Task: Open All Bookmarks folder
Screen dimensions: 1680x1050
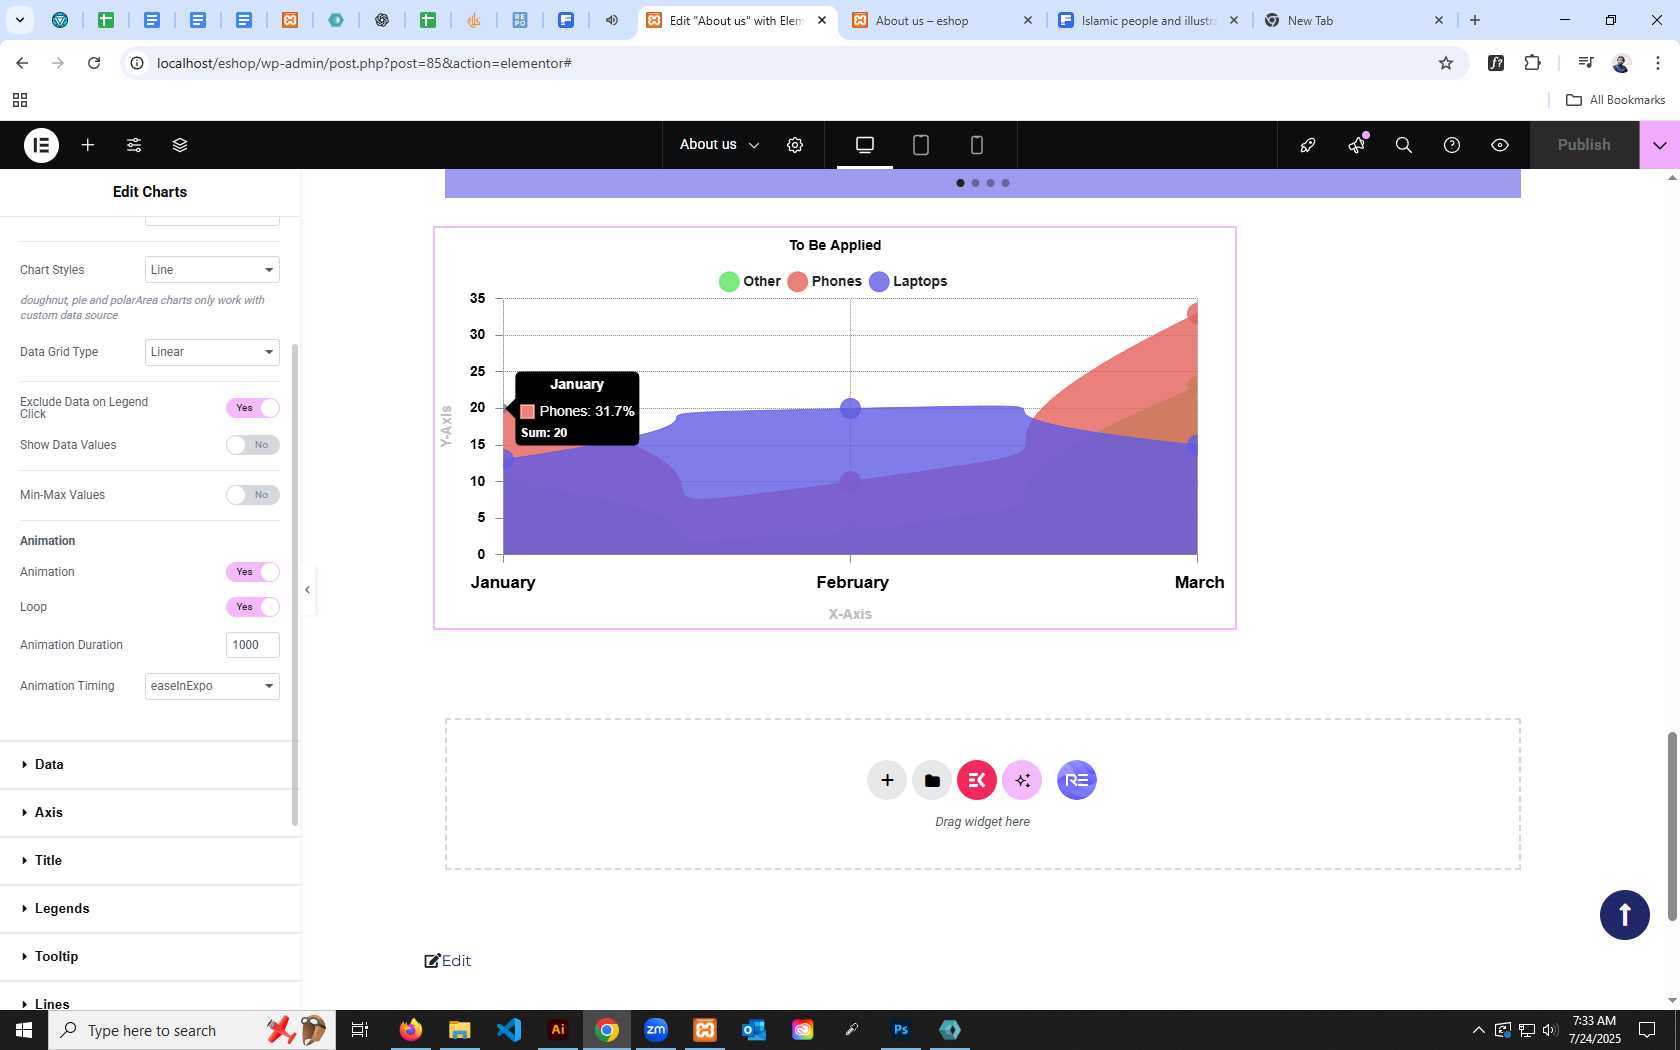Action: tap(1615, 100)
